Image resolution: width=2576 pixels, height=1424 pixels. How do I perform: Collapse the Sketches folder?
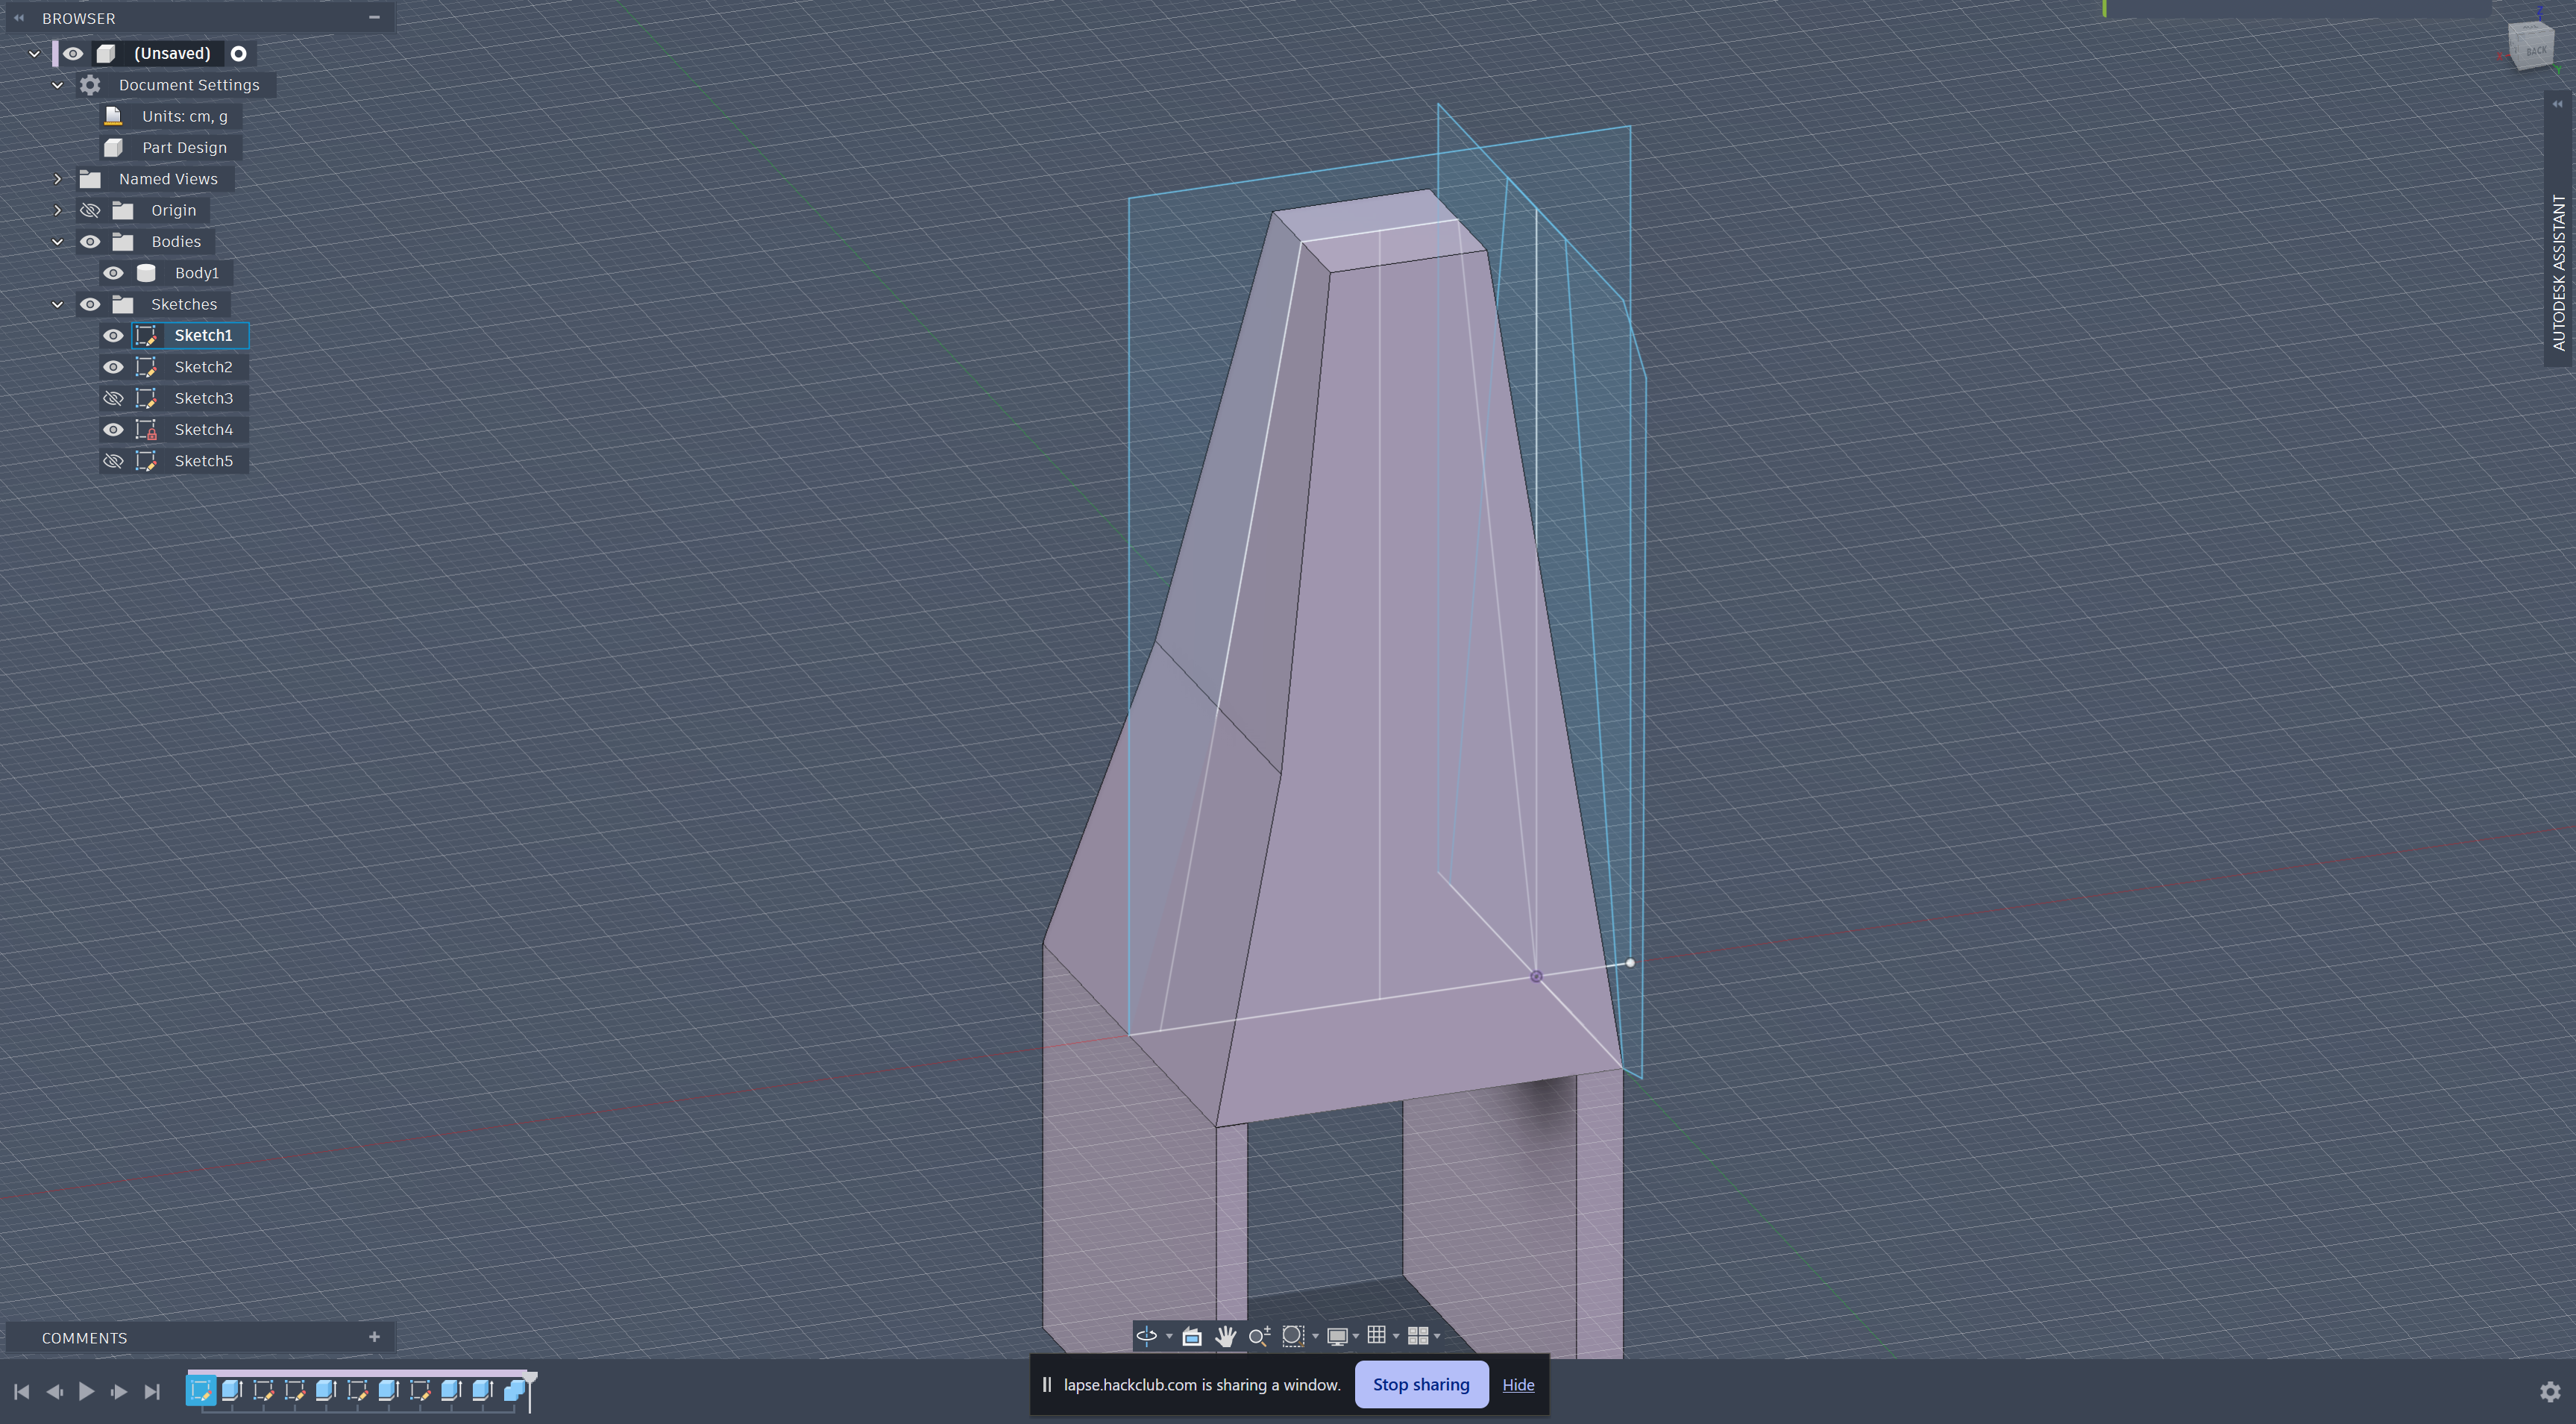coord(57,304)
